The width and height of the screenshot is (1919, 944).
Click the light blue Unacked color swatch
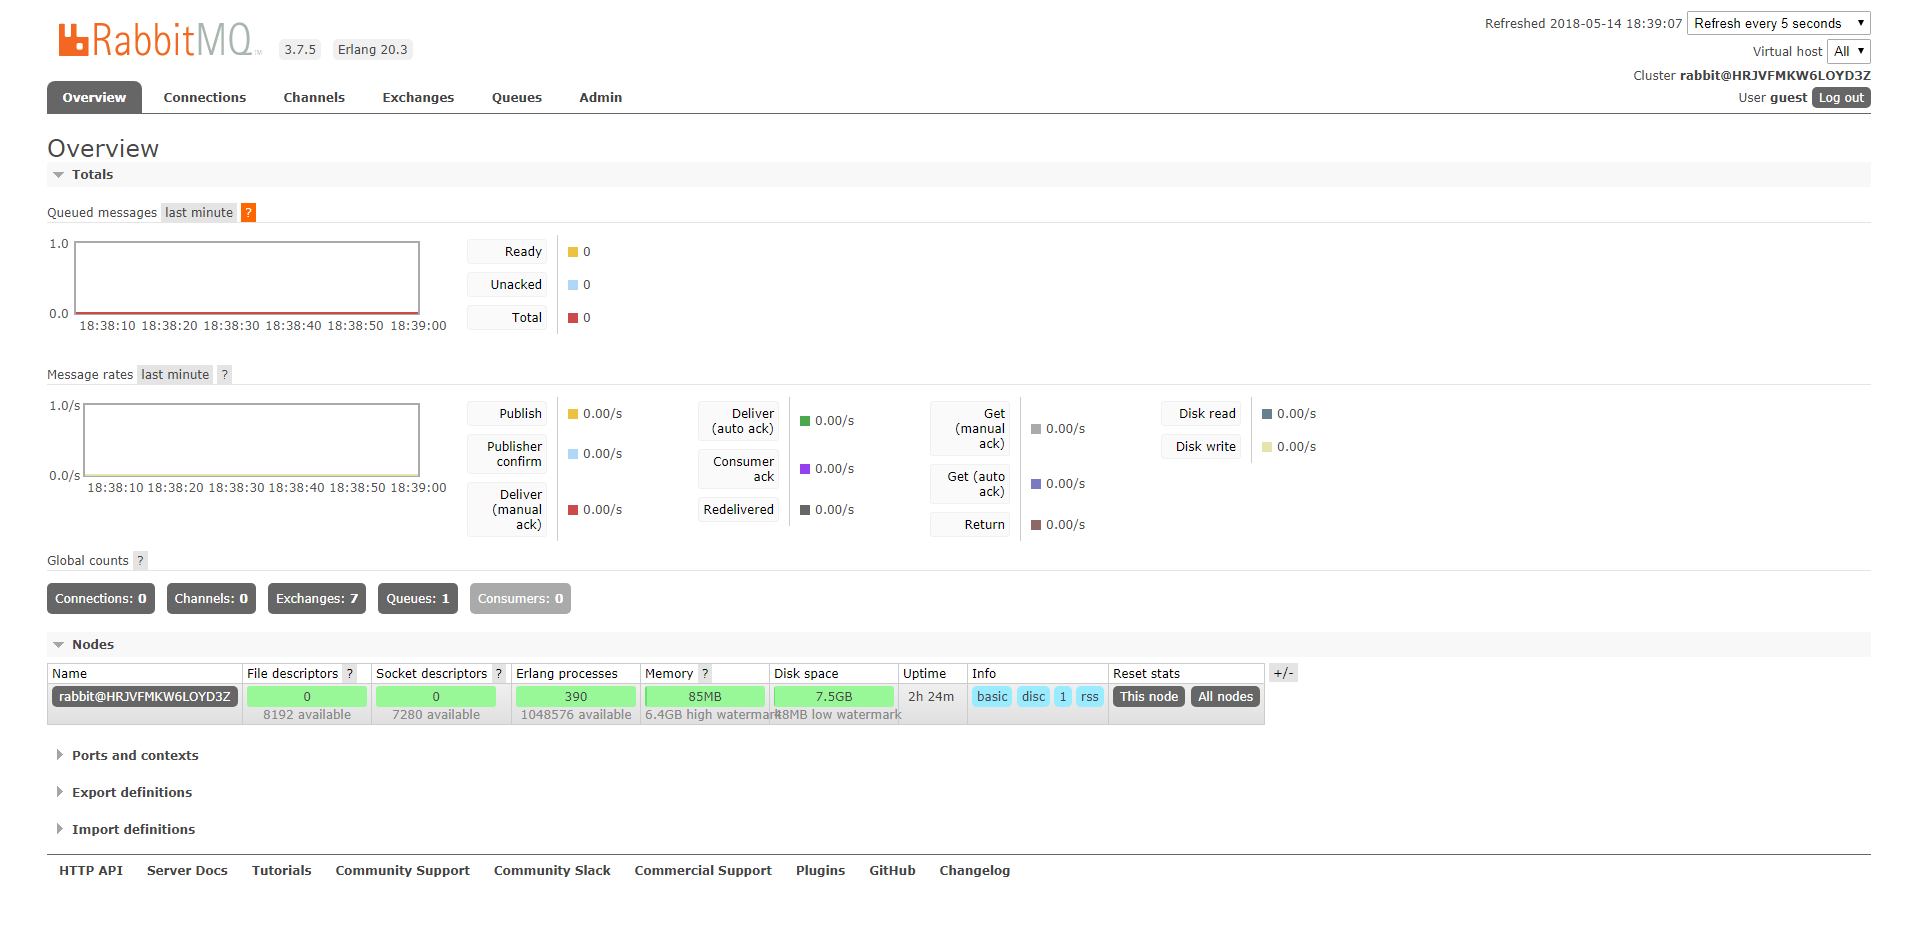coord(573,285)
